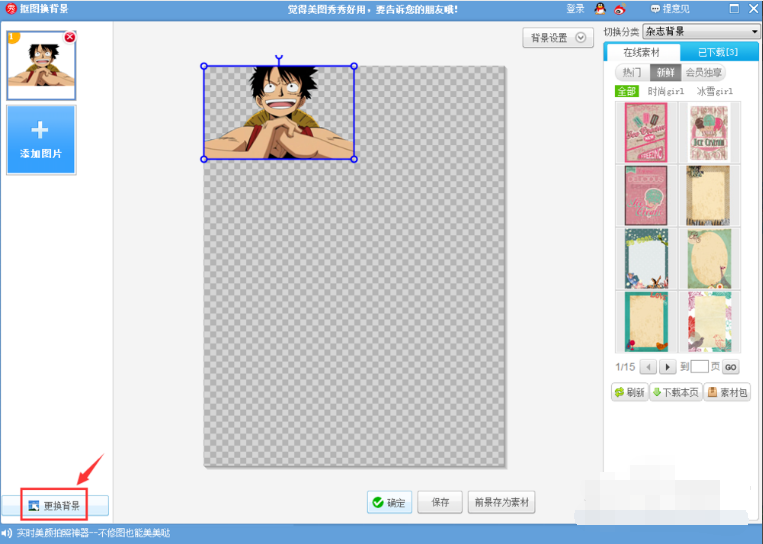The height and width of the screenshot is (544, 763).
Task: Click the 更换背景 change background button
Action: 54,506
